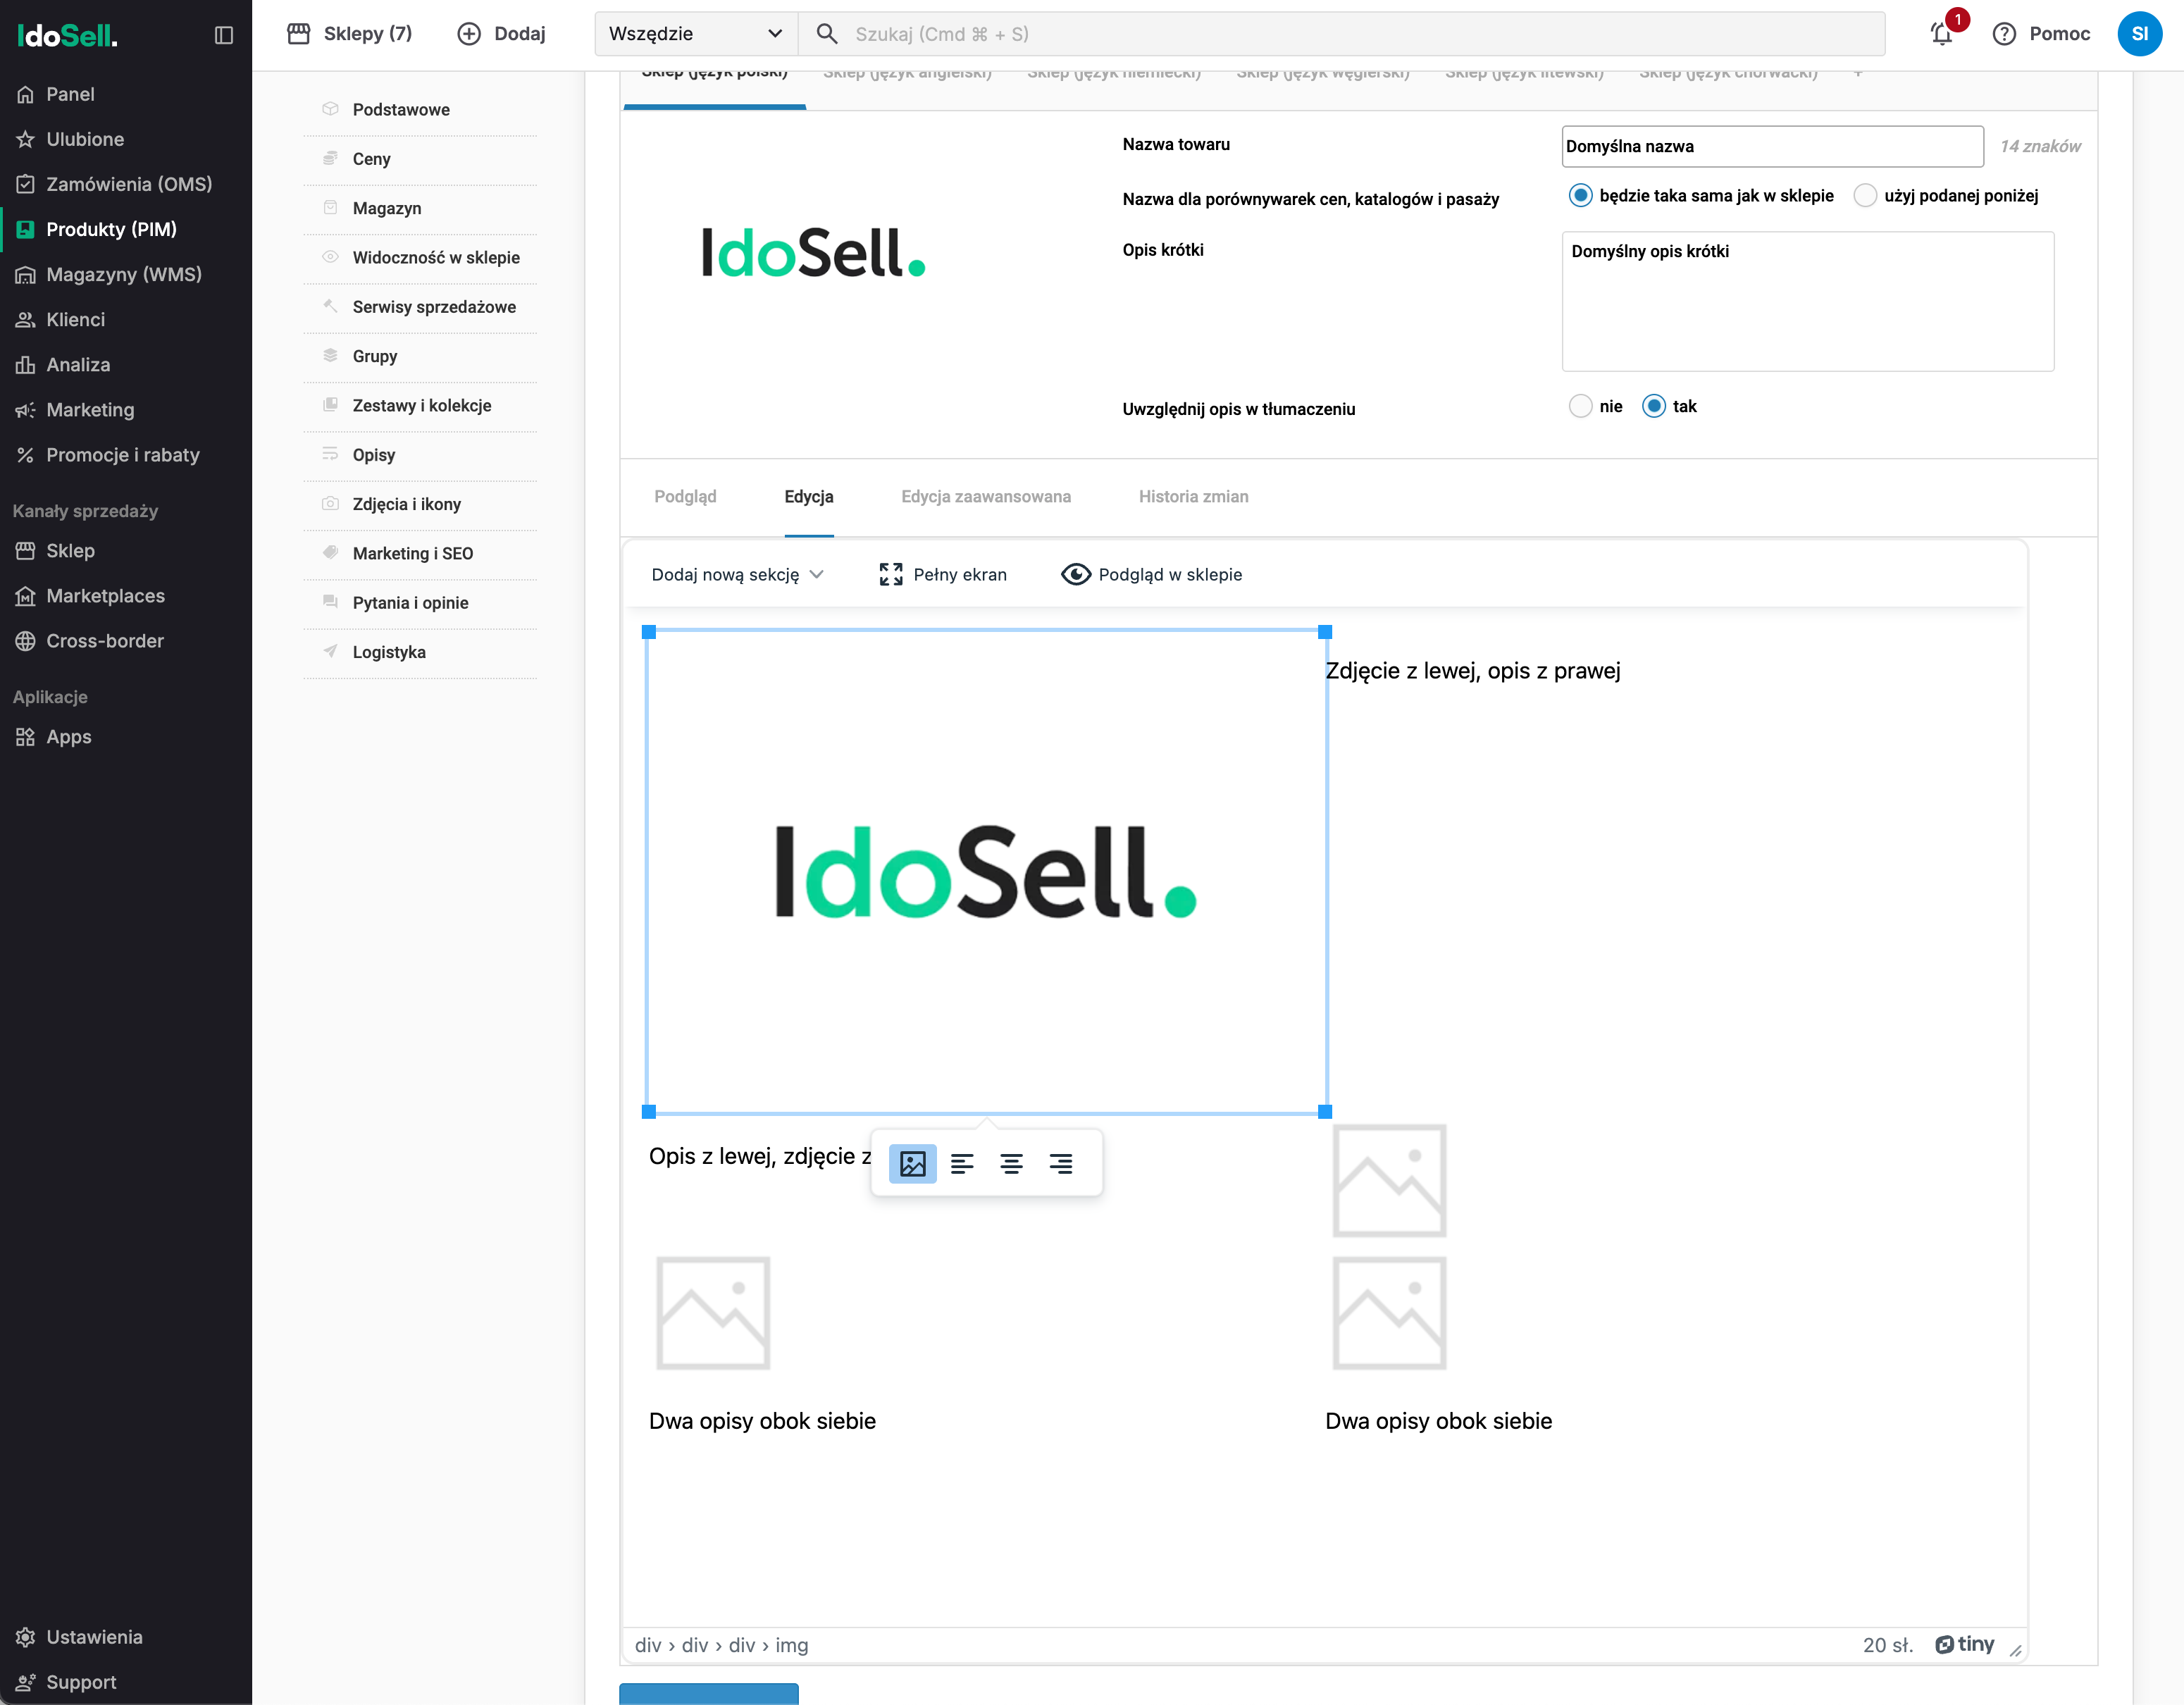Select 'nie' for Uwzględnij opis w tłumaczeniu
This screenshot has width=2184, height=1705.
[x=1580, y=406]
